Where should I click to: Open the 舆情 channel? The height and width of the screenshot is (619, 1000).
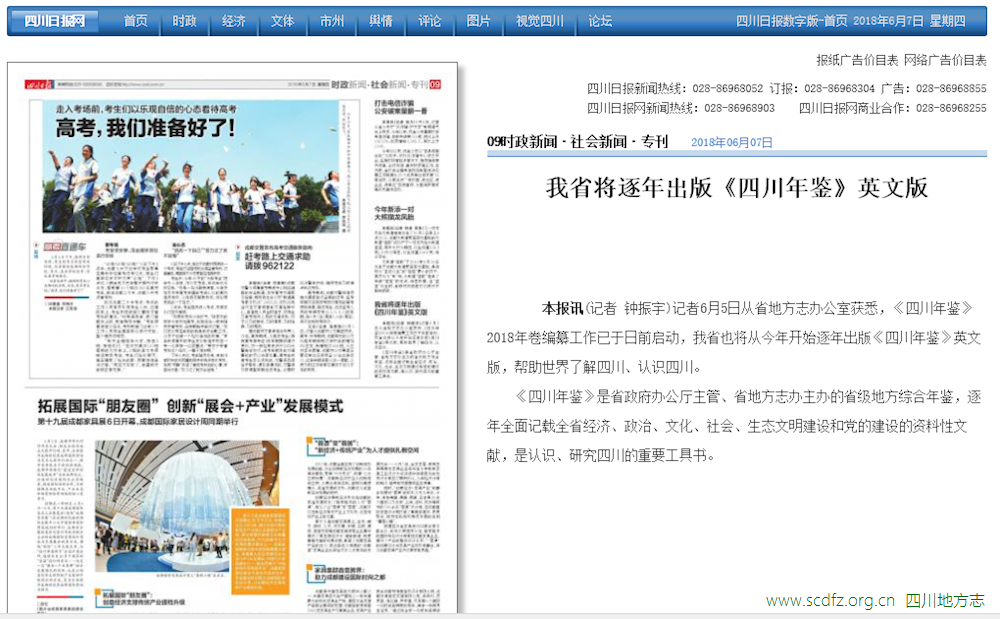(x=381, y=21)
